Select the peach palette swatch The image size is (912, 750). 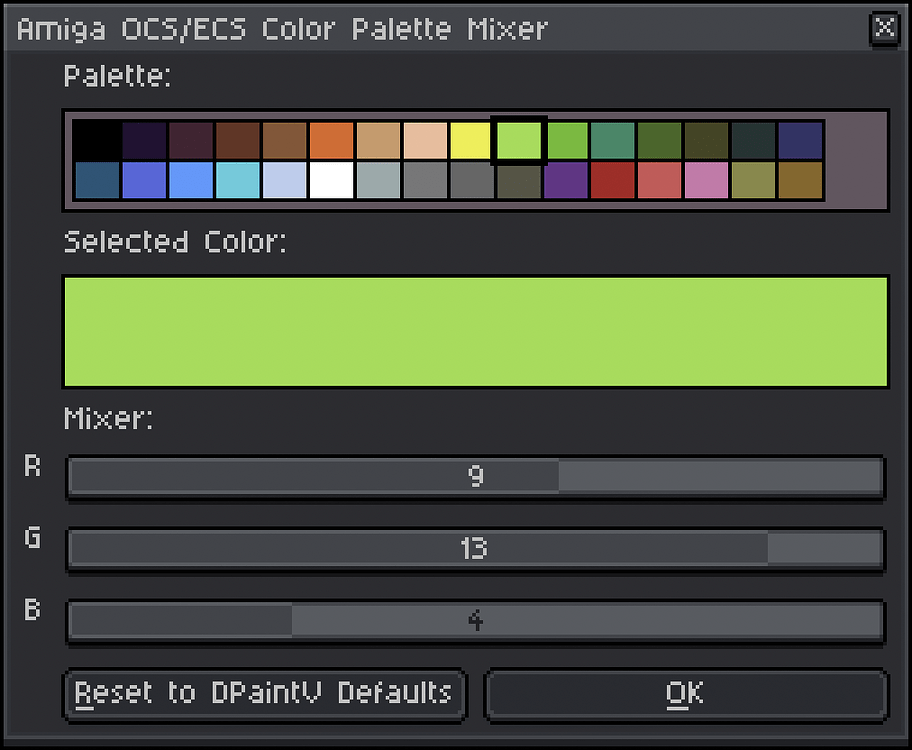pos(425,141)
